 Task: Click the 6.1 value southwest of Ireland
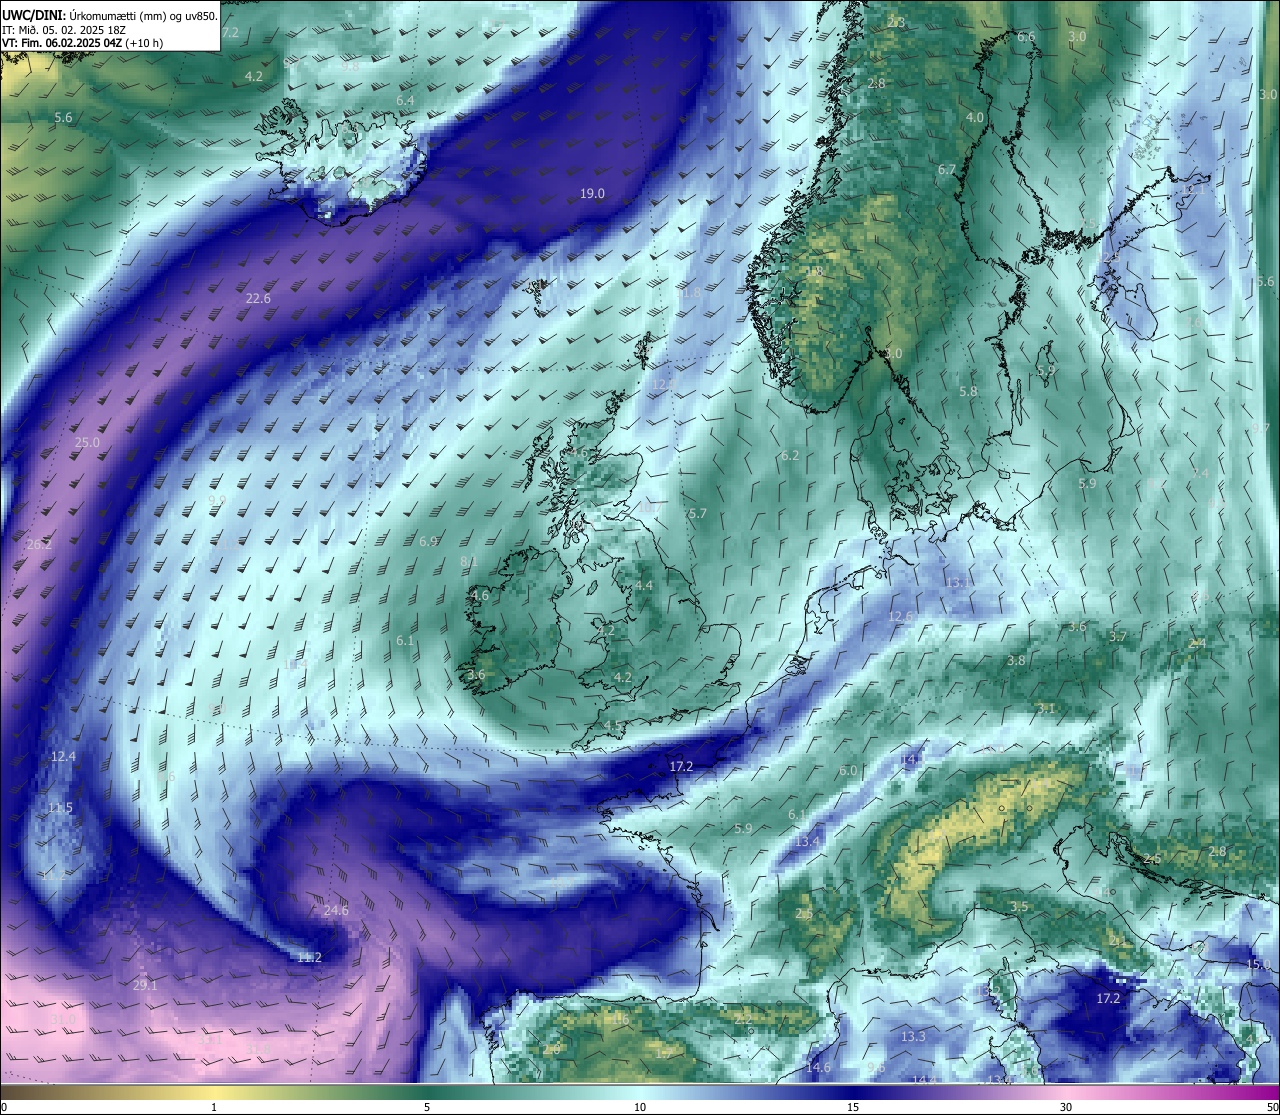[x=404, y=640]
